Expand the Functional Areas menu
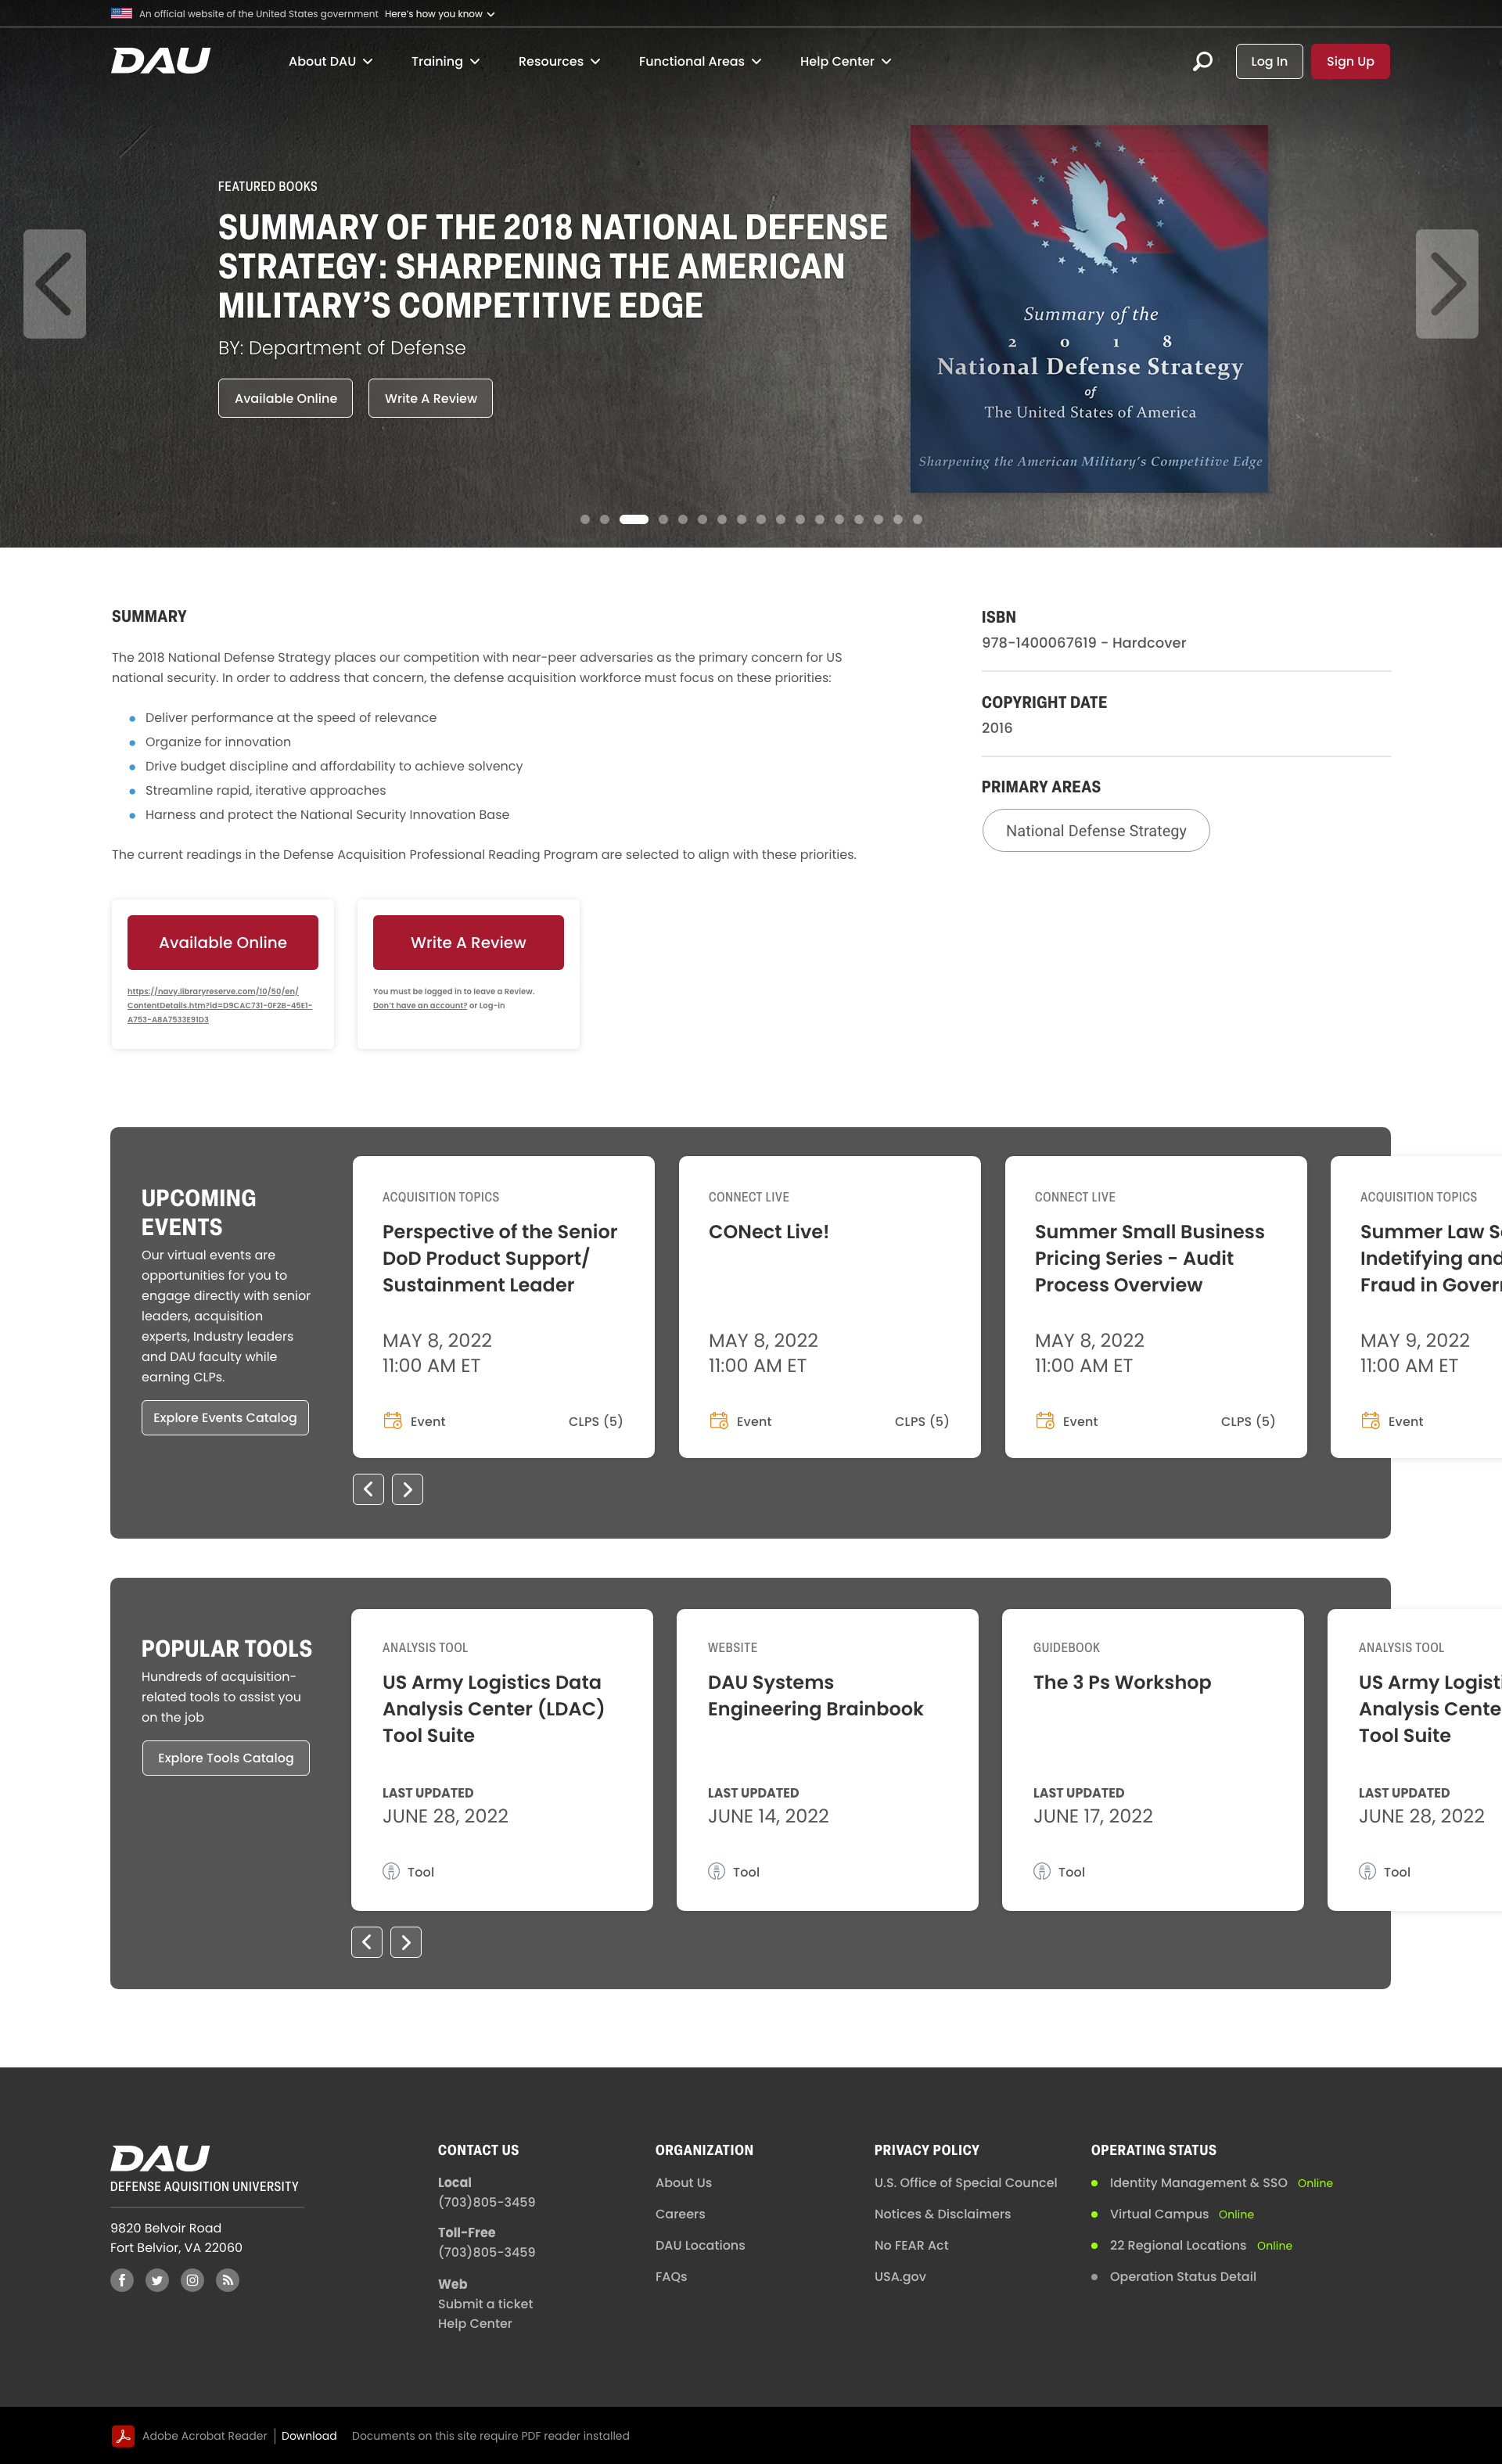The image size is (1502, 2464). pyautogui.click(x=700, y=61)
